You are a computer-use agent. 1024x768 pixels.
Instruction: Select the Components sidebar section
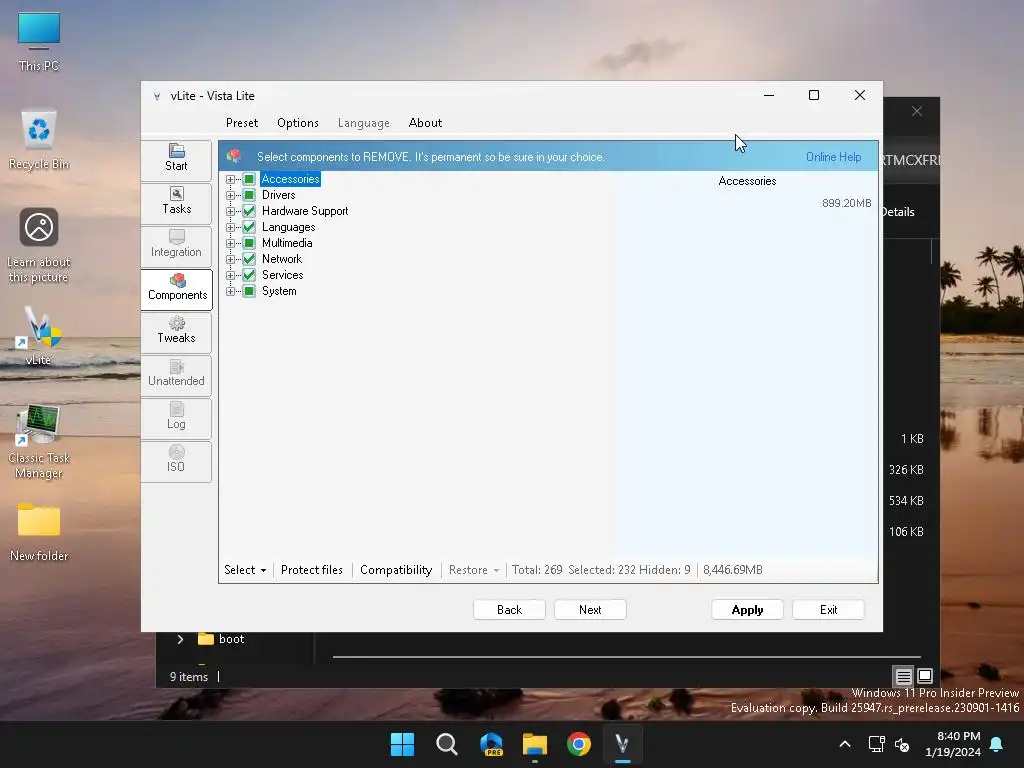click(177, 288)
